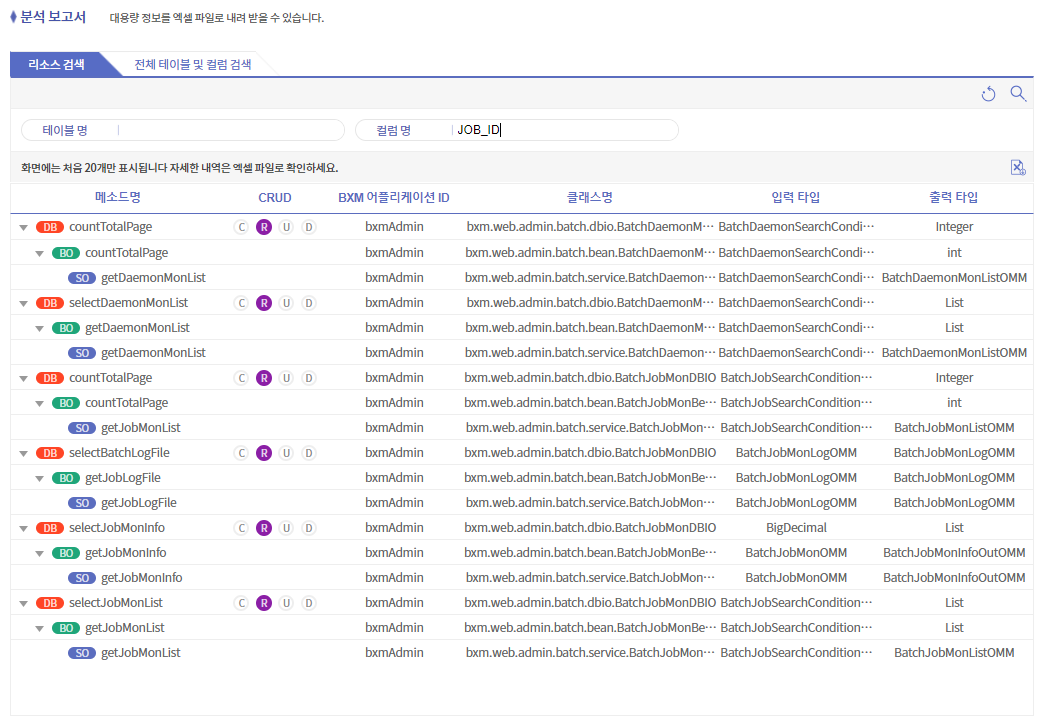The width and height of the screenshot is (1043, 728).
Task: Collapse the getJobMonInfo BO row
Action: click(x=40, y=554)
